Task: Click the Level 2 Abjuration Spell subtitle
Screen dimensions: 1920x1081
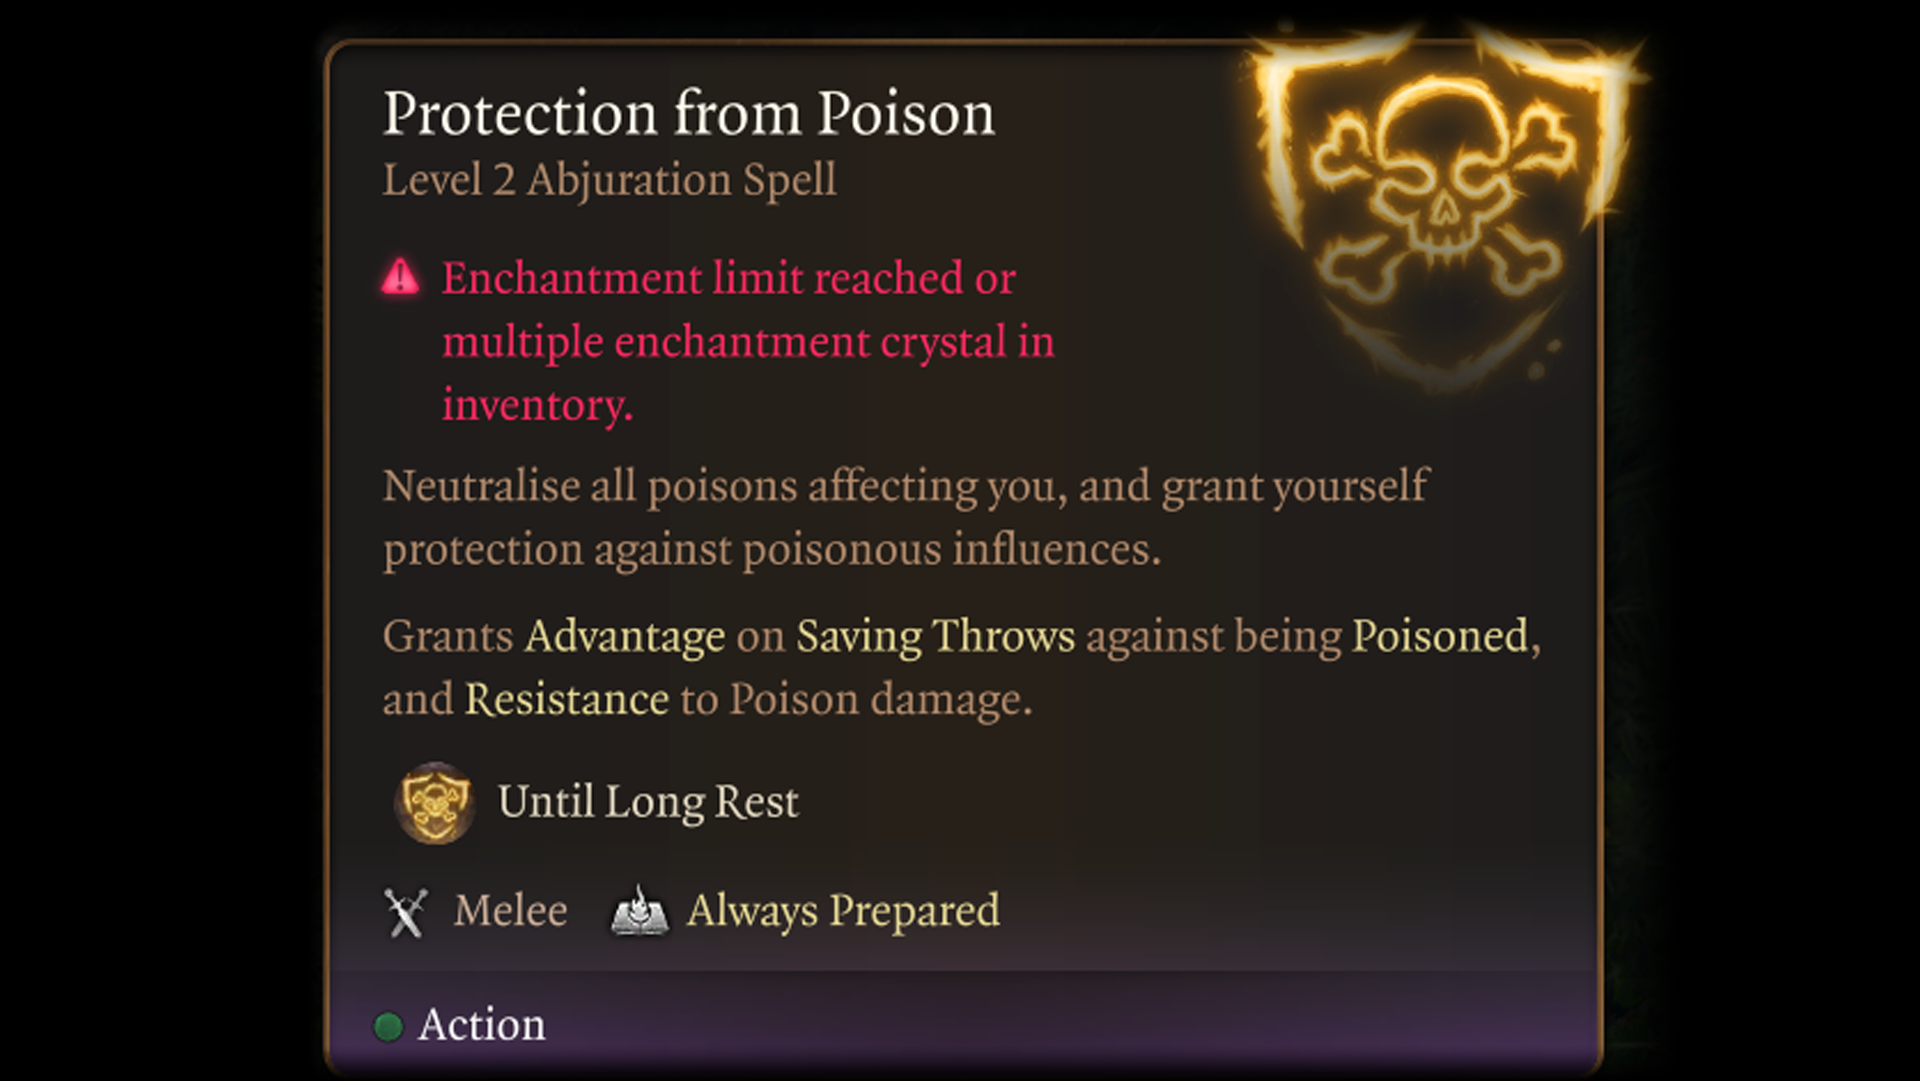Action: pyautogui.click(x=609, y=181)
